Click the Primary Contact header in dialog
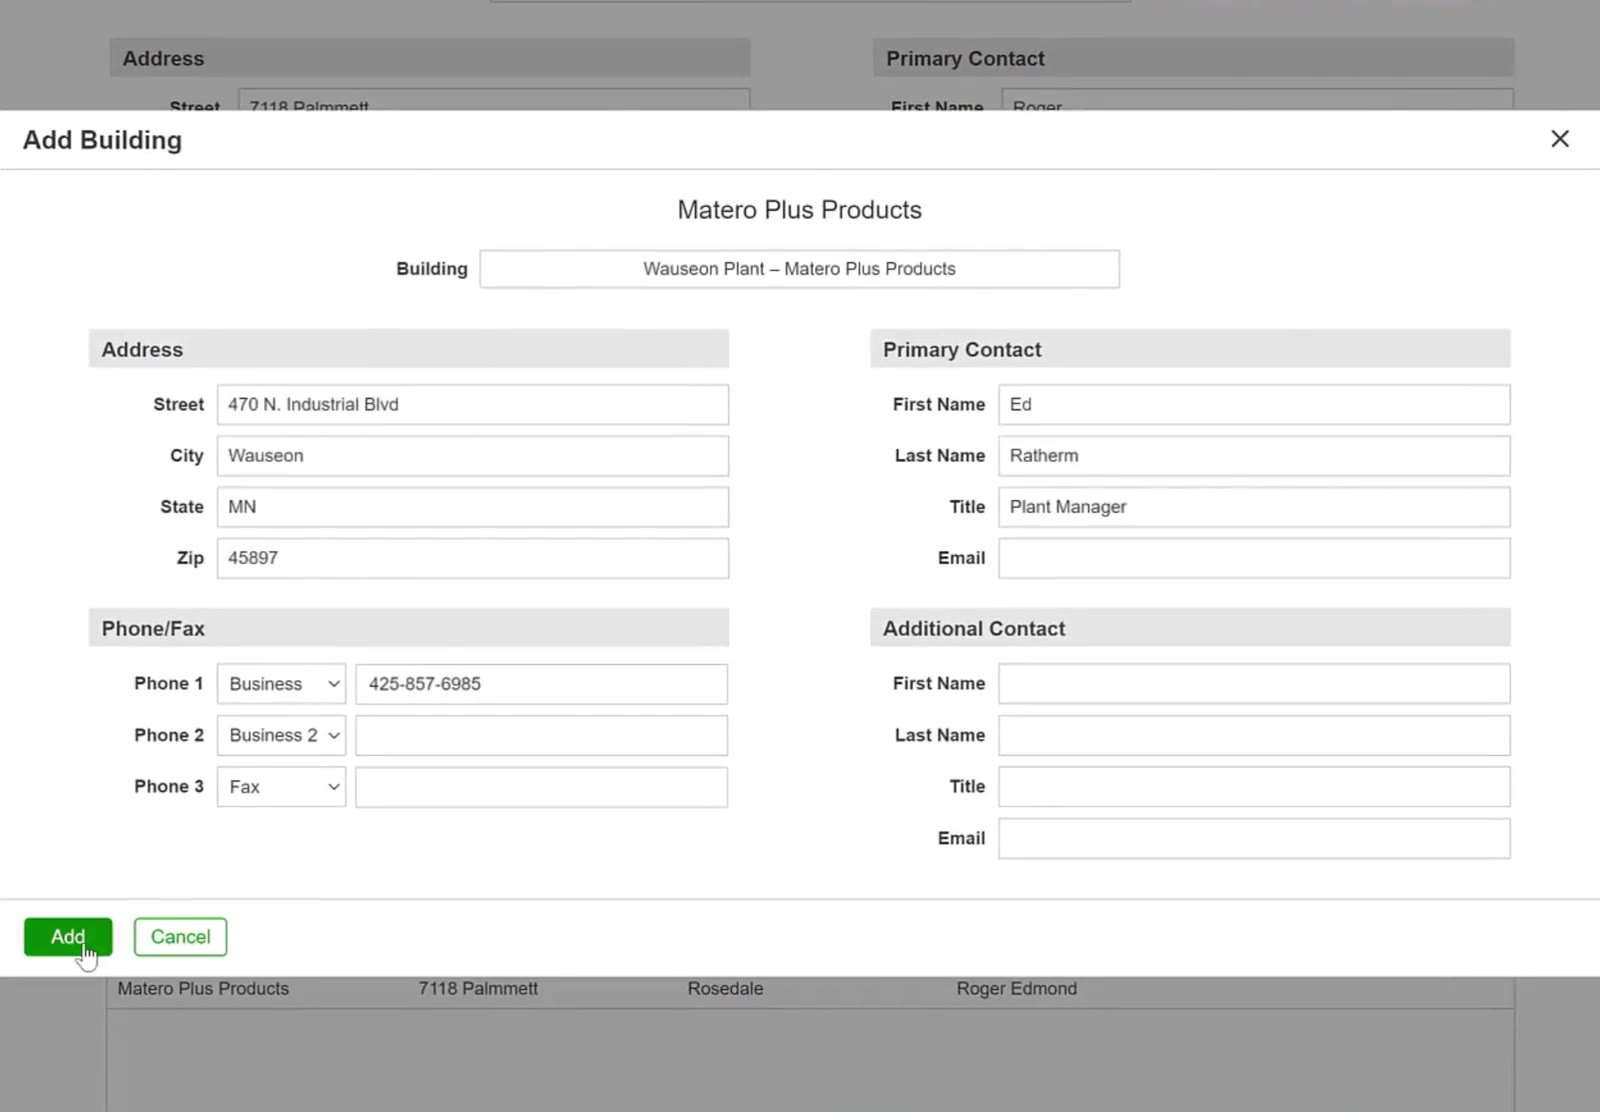The image size is (1600, 1112). coord(1190,349)
